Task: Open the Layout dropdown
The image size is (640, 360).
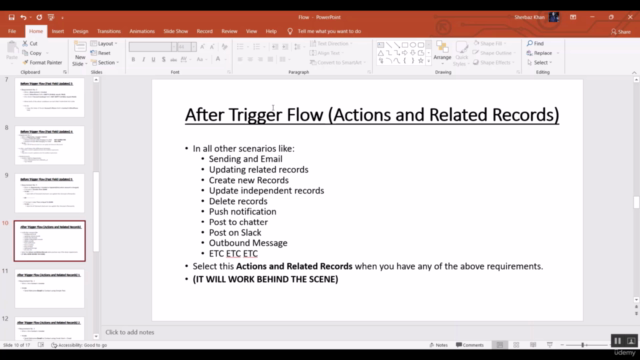Action: [104, 43]
